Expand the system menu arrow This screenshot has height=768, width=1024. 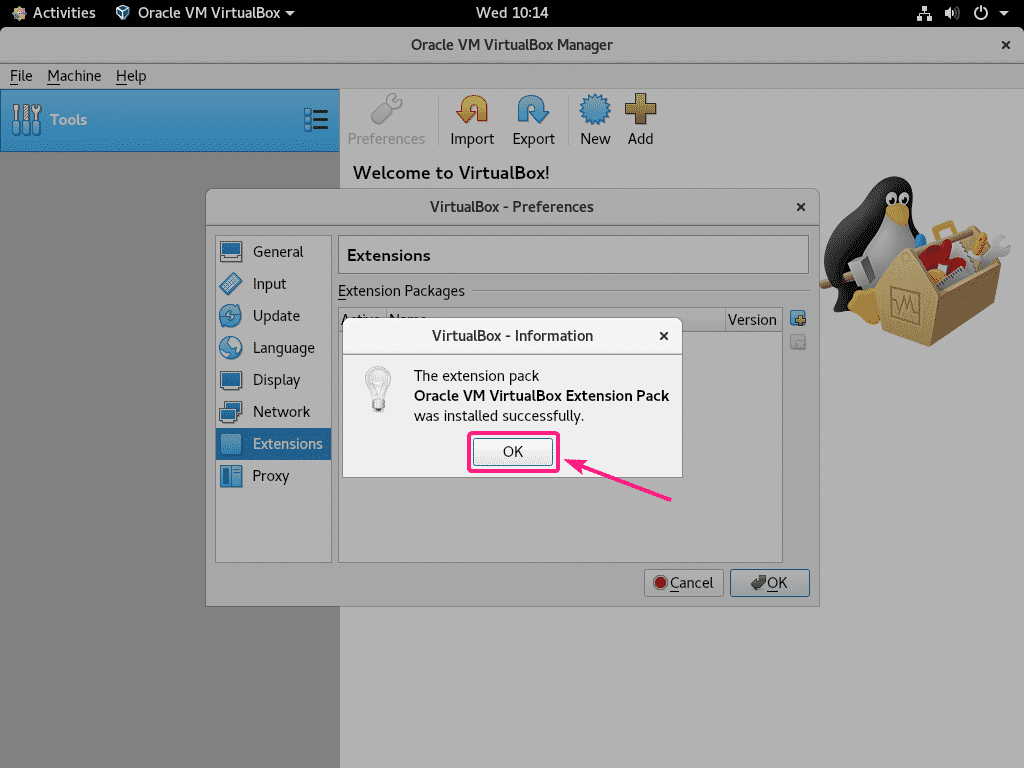[1004, 13]
